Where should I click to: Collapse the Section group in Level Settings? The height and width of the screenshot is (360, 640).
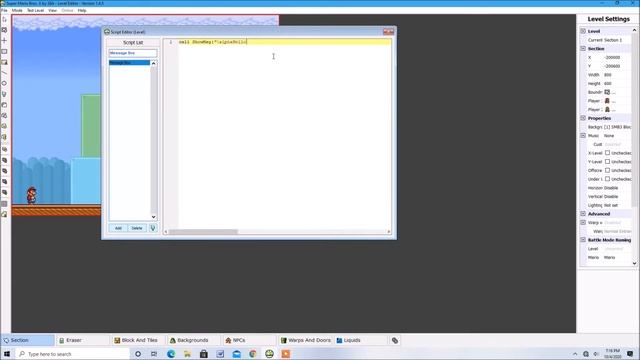tap(583, 49)
